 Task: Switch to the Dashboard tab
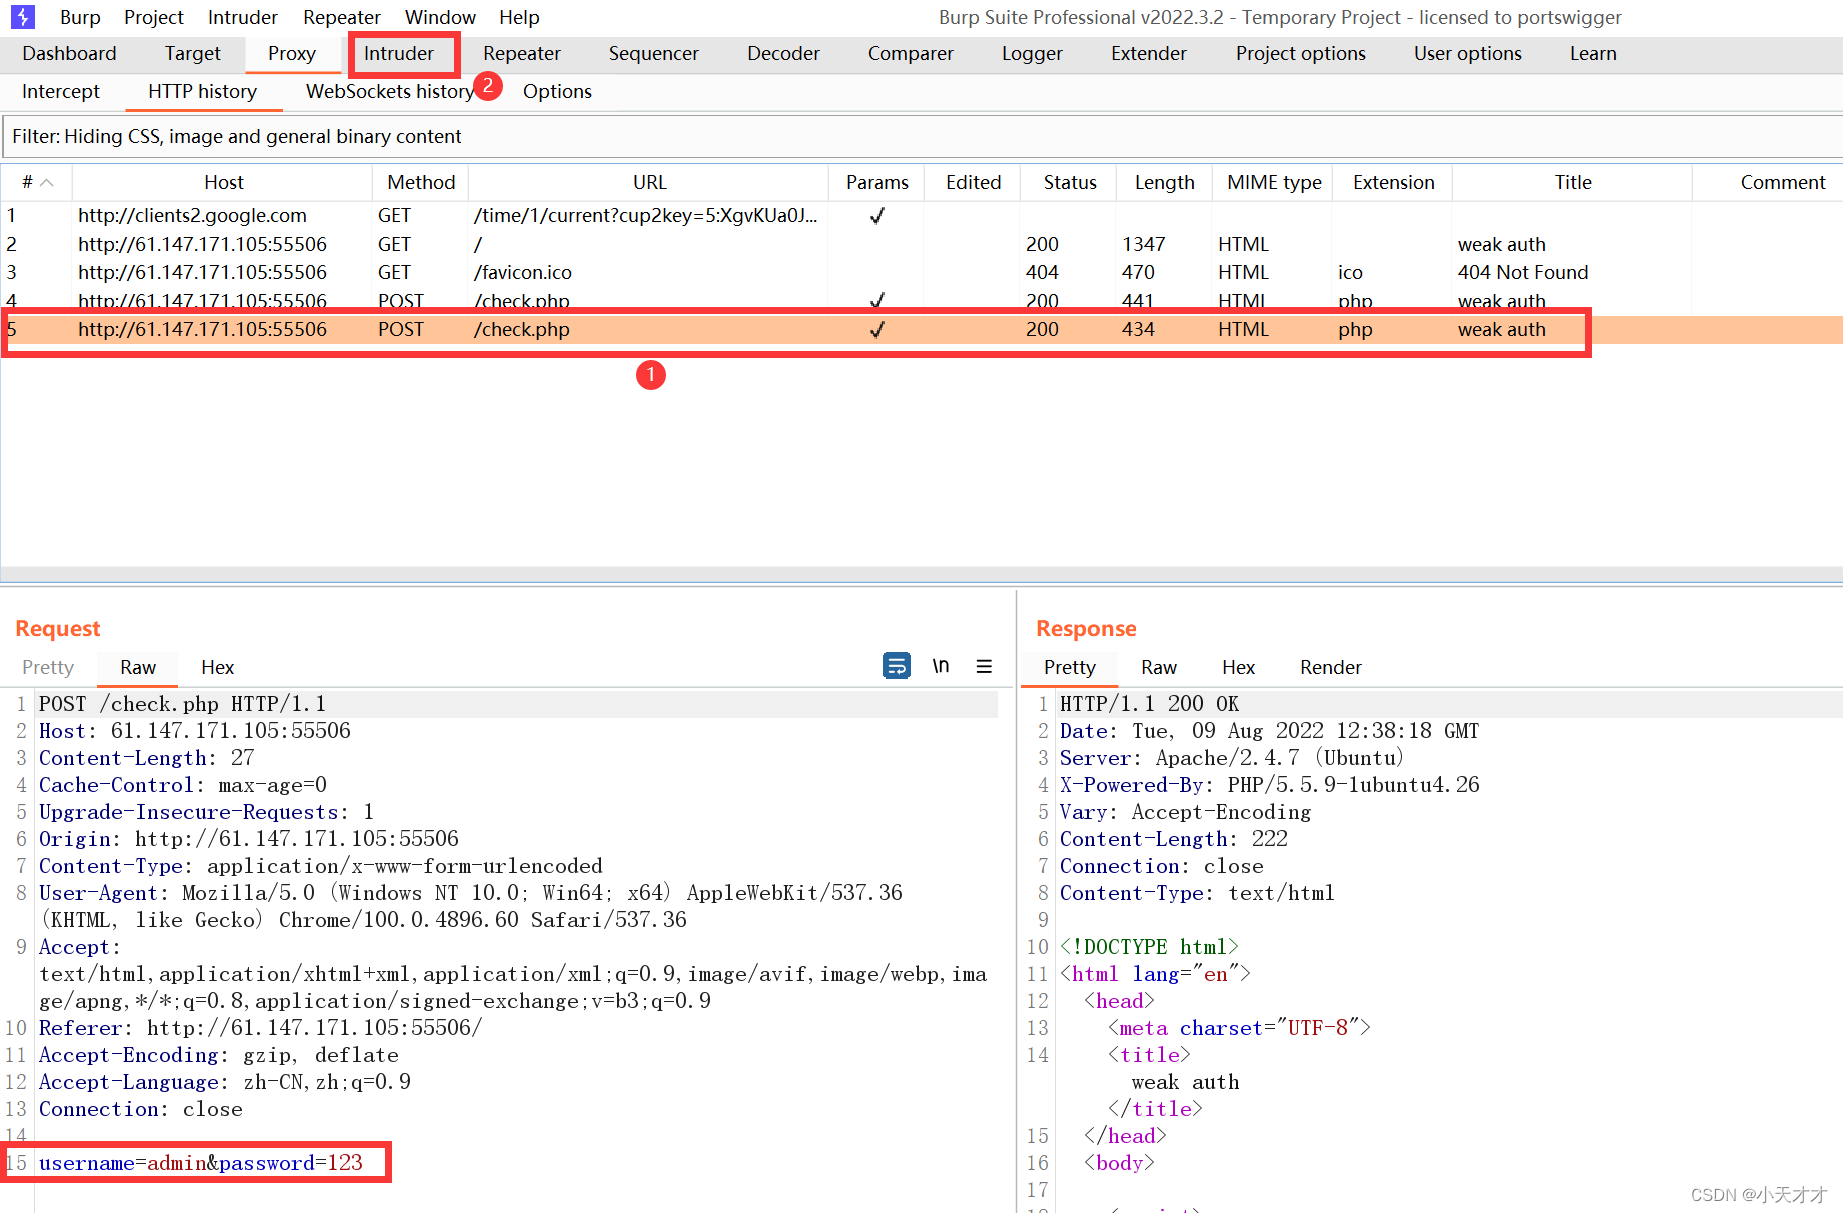69,54
